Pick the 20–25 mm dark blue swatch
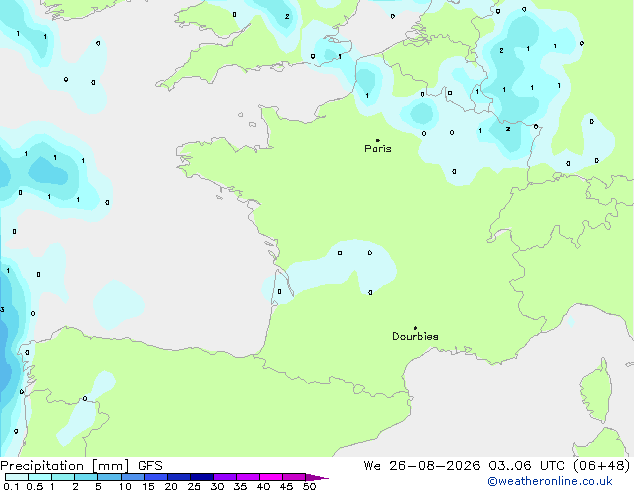 [179, 477]
